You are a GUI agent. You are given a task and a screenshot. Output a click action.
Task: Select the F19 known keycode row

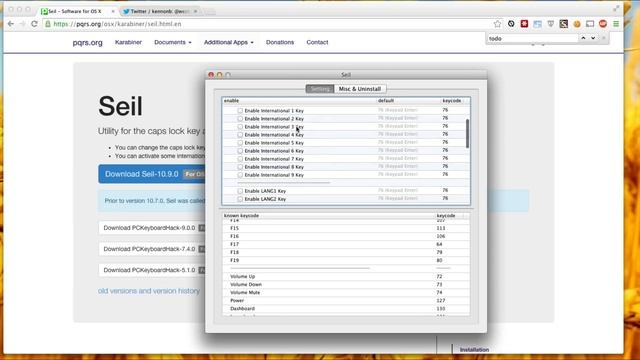point(346,260)
